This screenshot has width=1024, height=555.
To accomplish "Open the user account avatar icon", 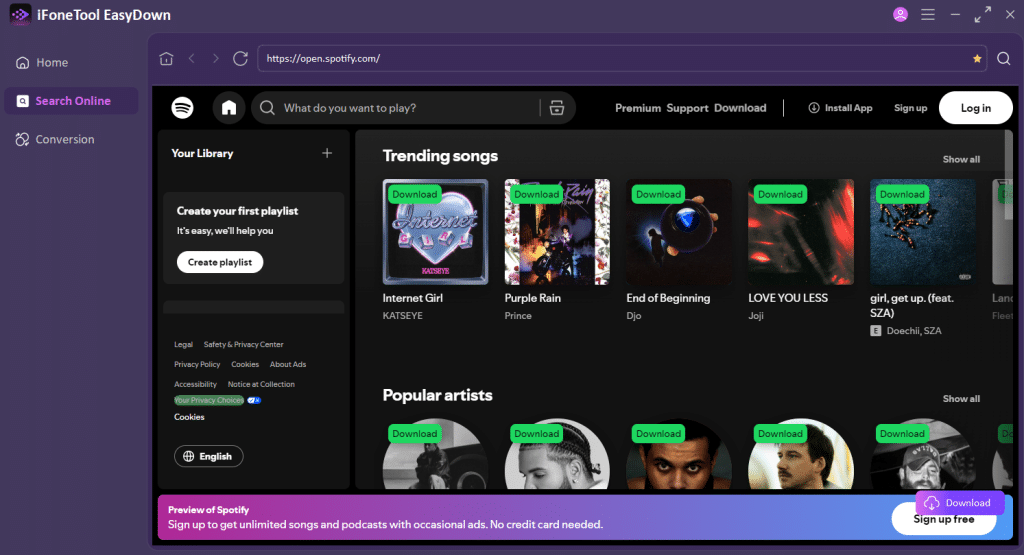I will coord(900,15).
